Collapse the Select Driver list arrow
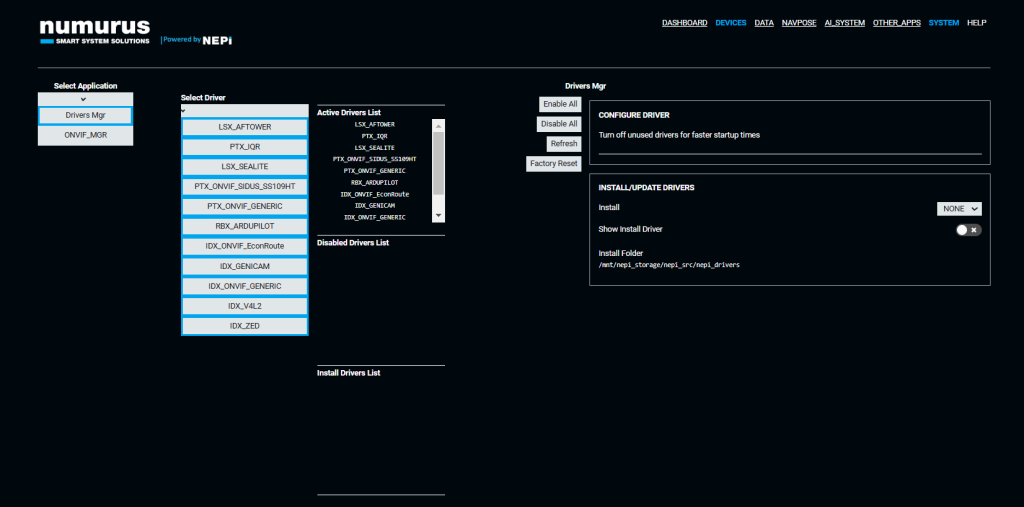Viewport: 1024px width, 507px height. point(184,111)
